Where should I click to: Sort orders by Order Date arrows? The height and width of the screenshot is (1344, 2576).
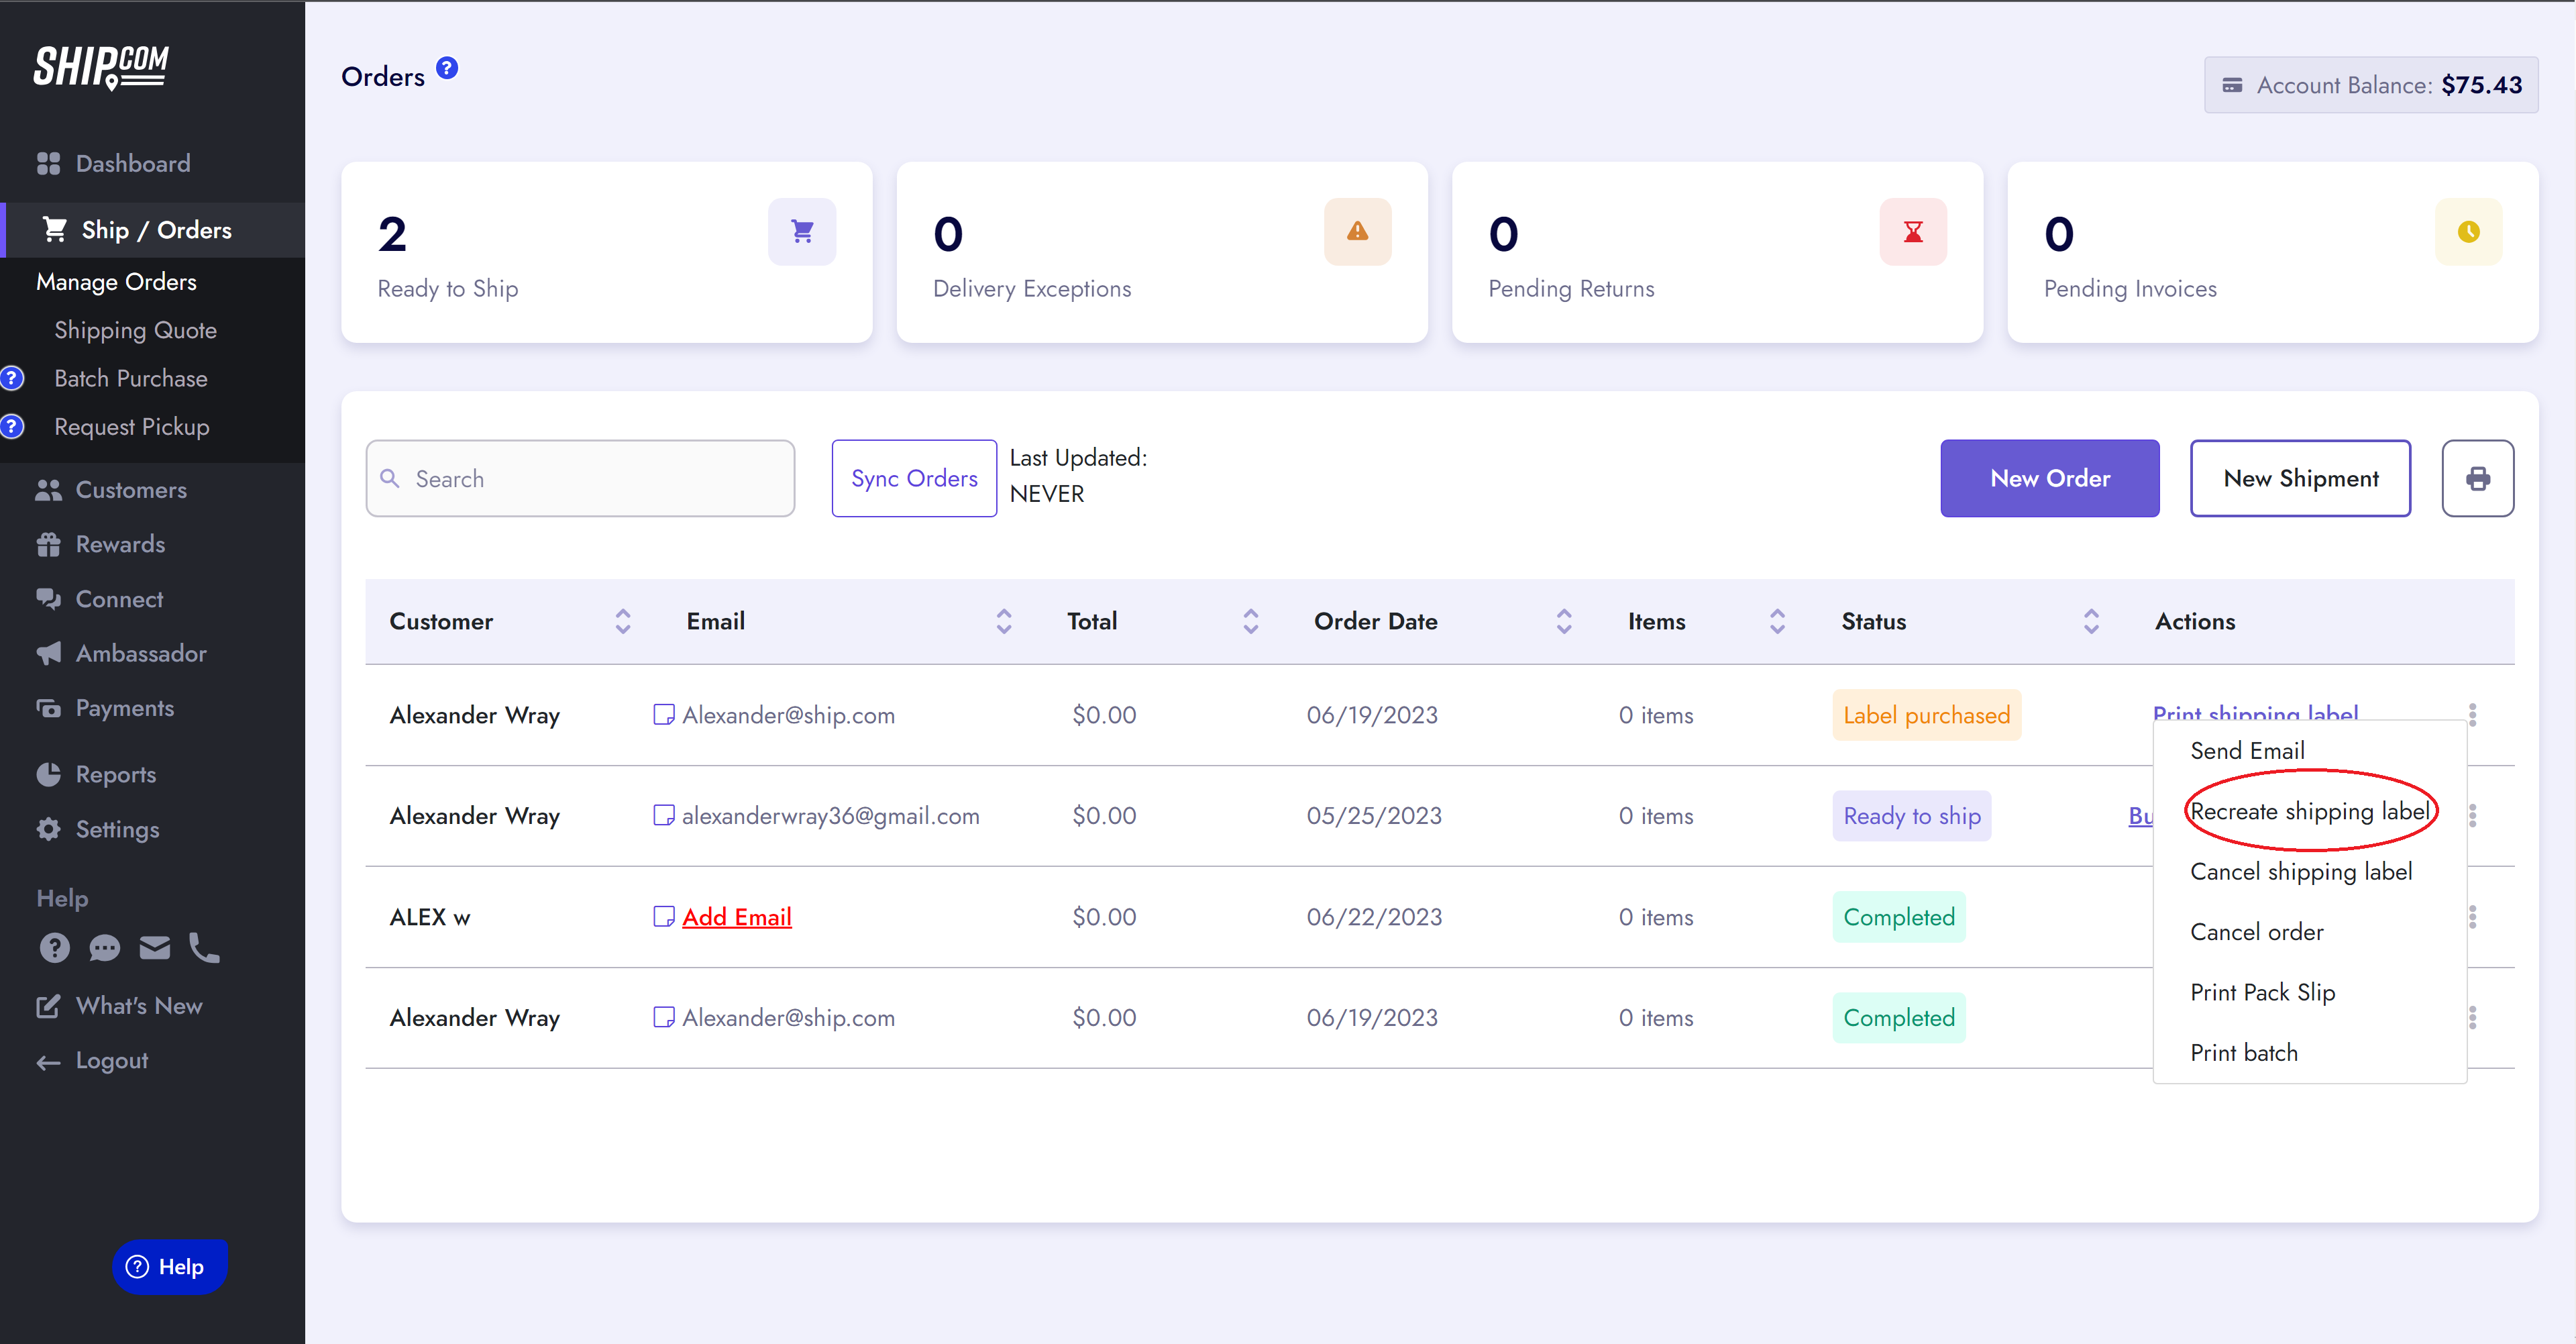(1563, 621)
